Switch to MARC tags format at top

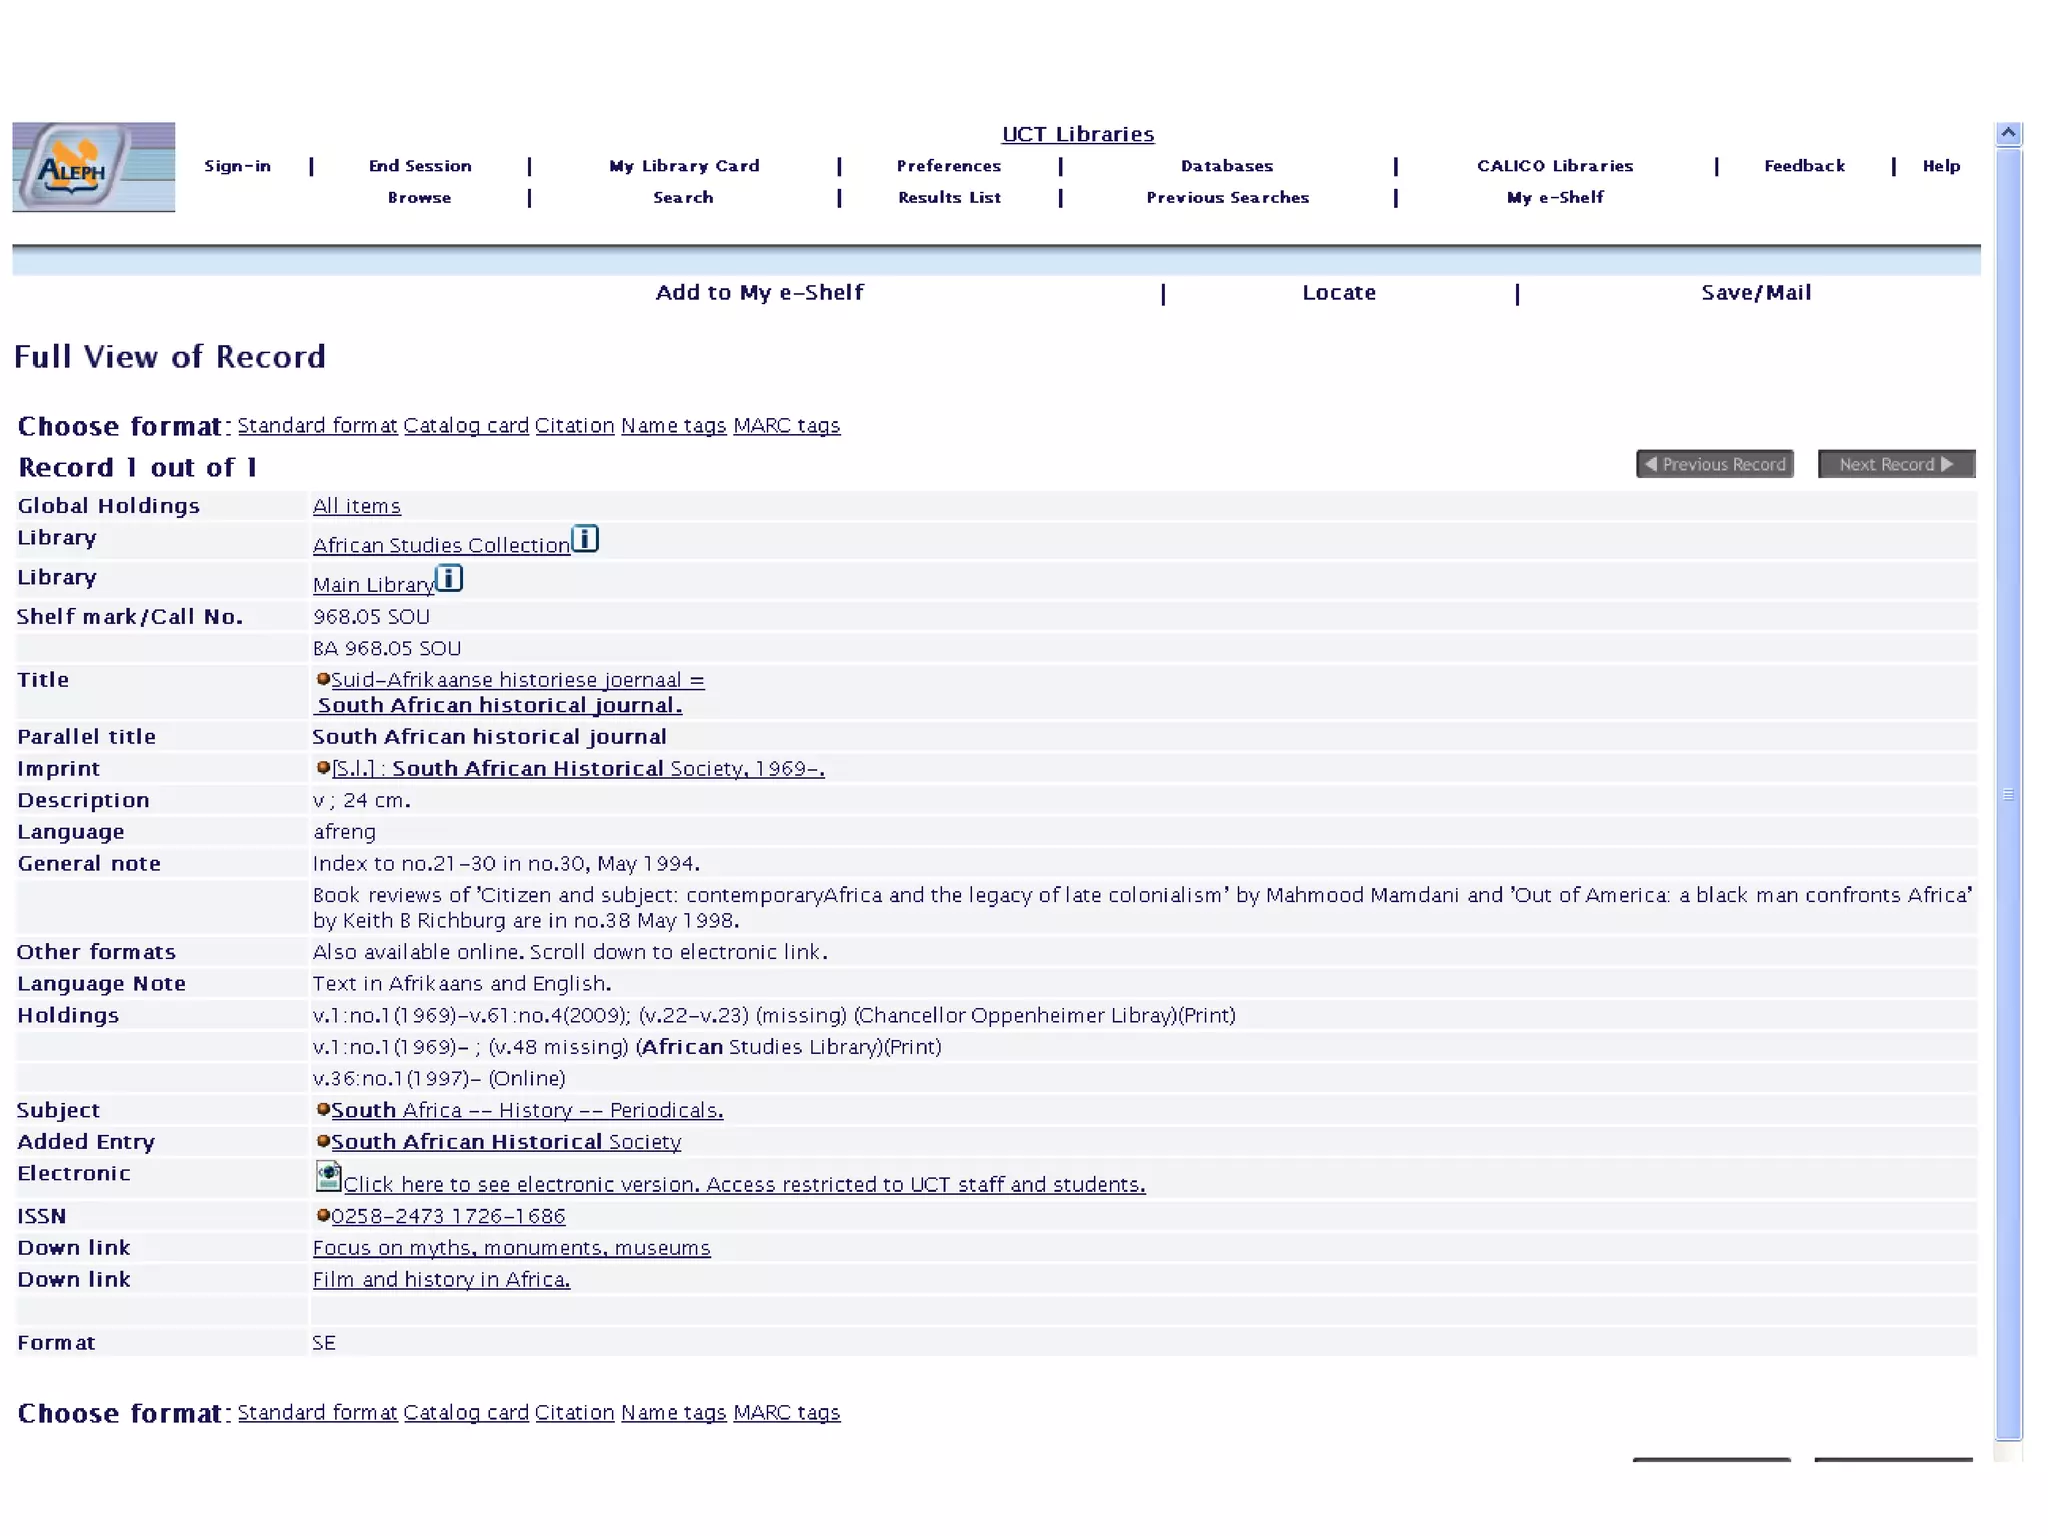[x=786, y=426]
